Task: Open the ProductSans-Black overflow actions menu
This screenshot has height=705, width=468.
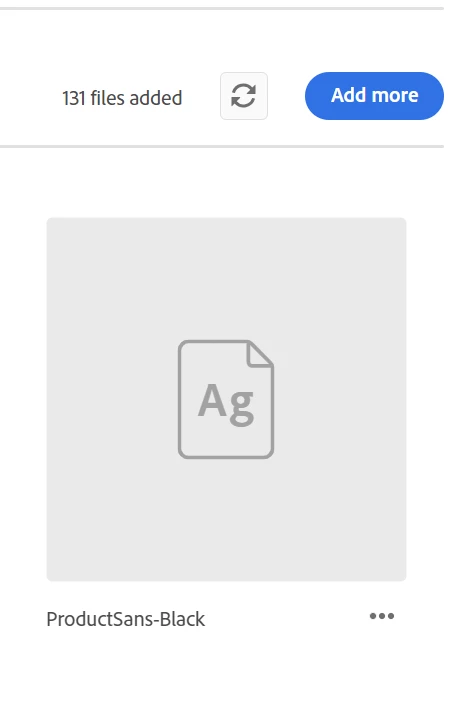Action: tap(382, 616)
